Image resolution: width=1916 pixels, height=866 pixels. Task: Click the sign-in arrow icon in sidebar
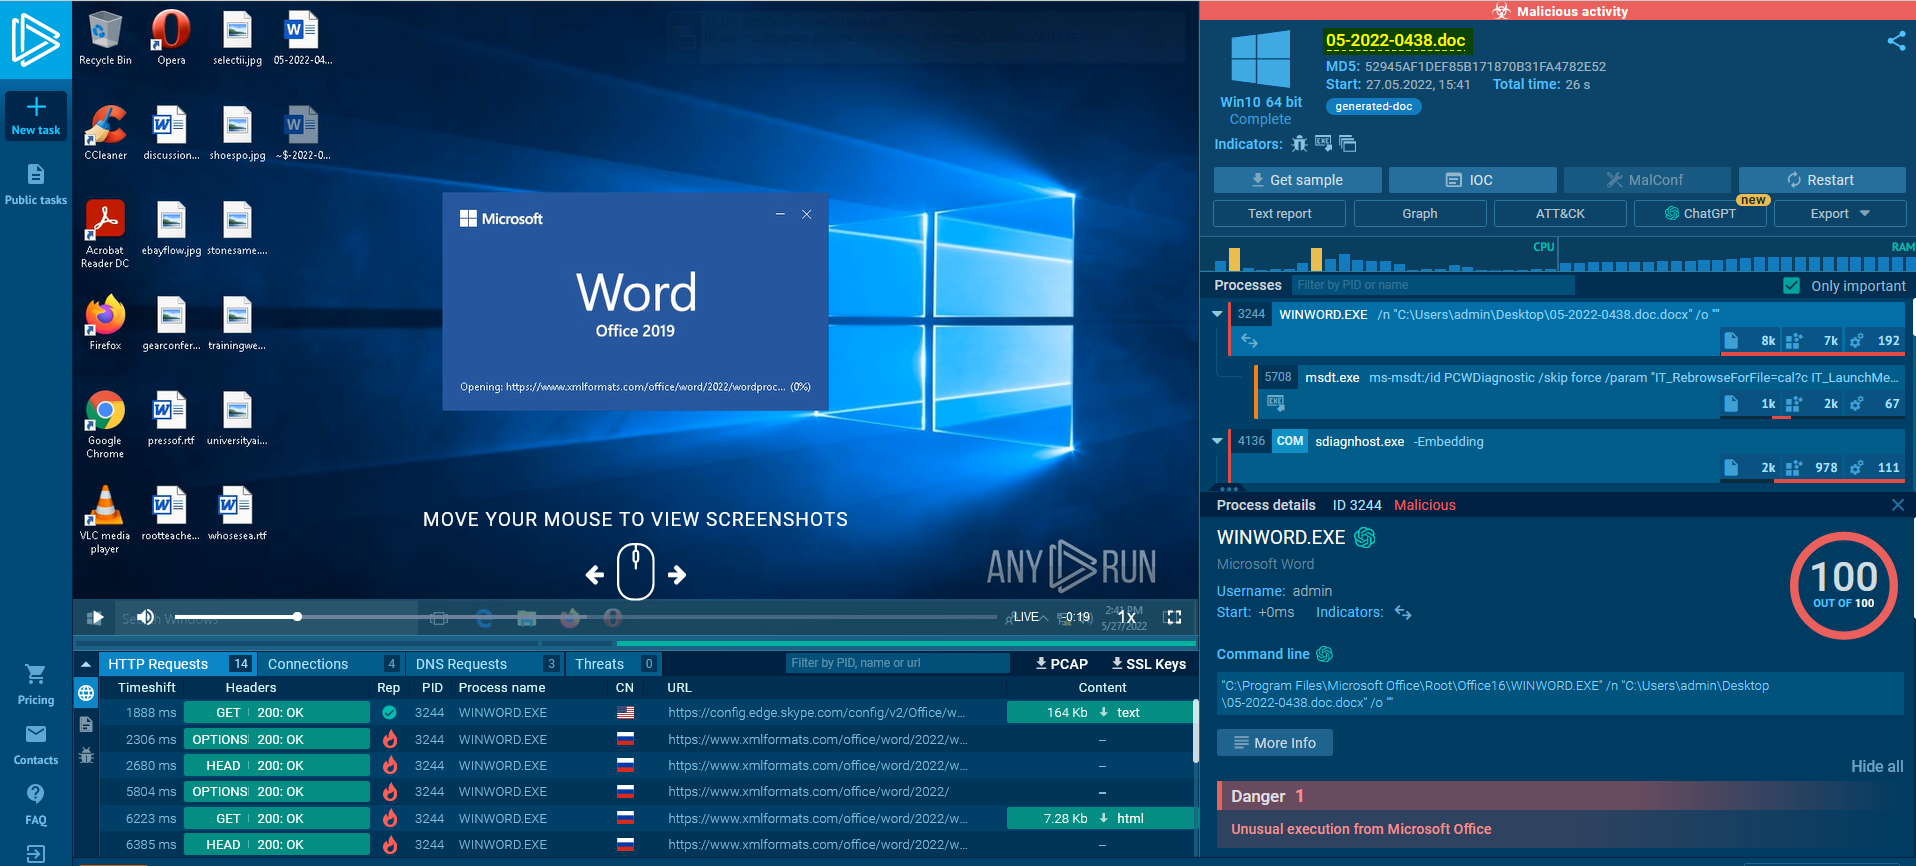coord(36,853)
